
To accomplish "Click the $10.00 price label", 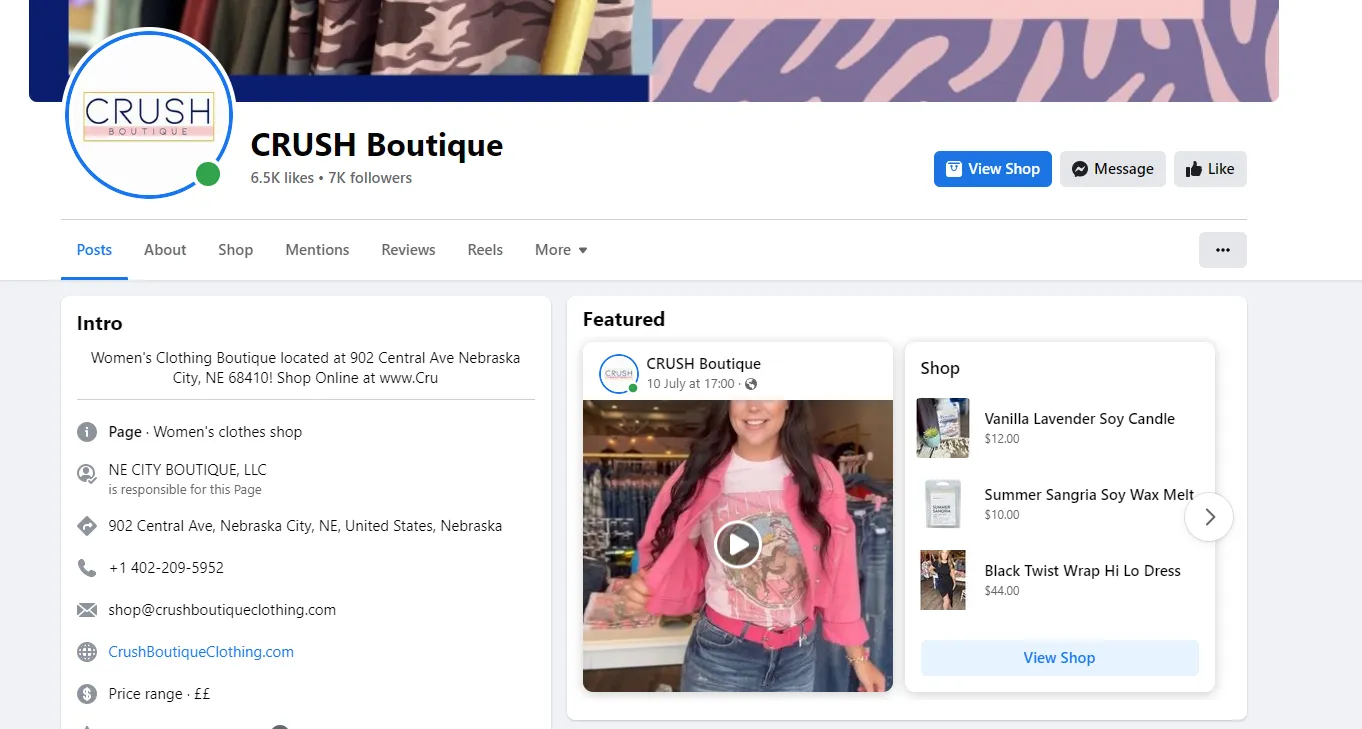I will click(x=1002, y=515).
